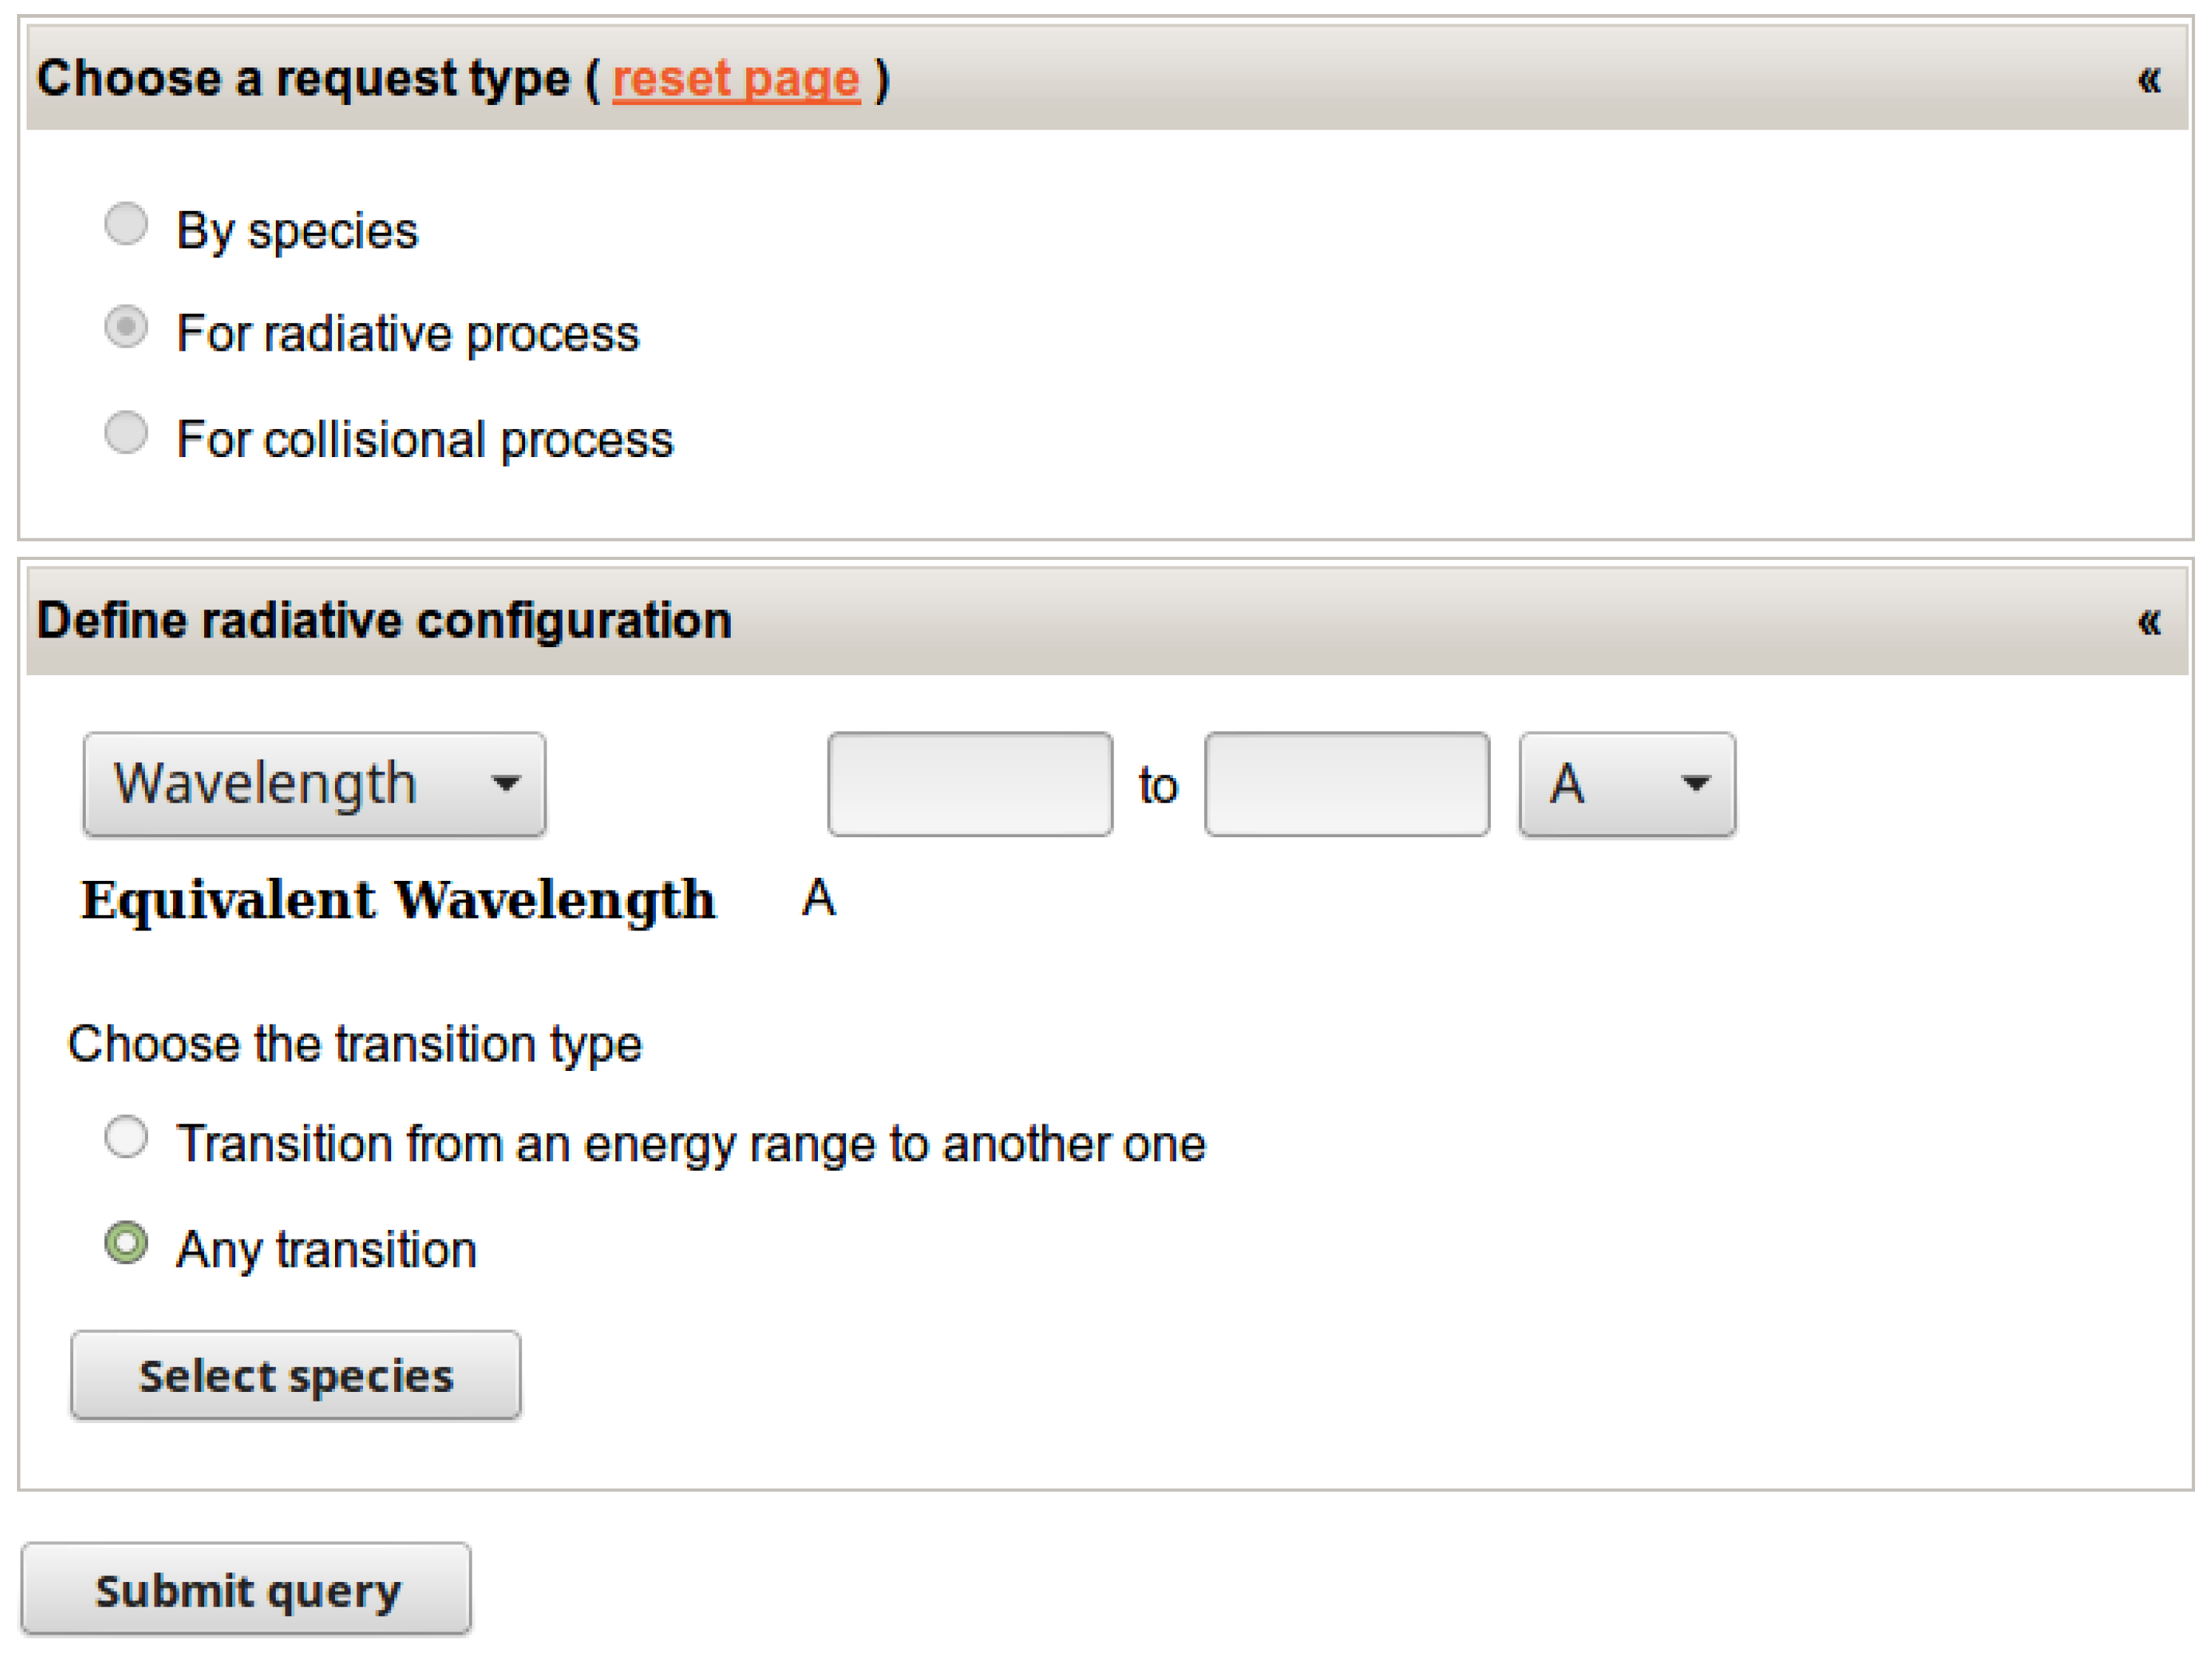Click the range start input field
The width and height of the screenshot is (2212, 1656).
[969, 784]
